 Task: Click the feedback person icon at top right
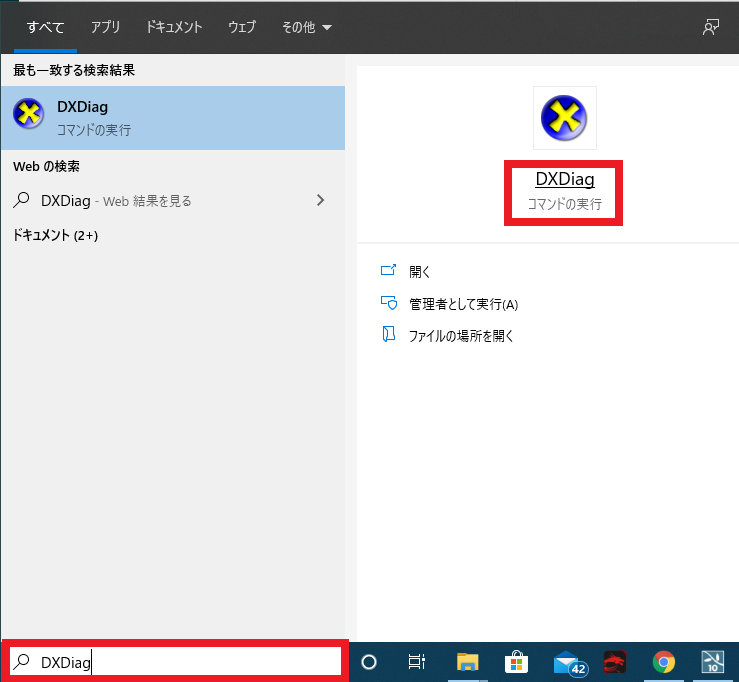711,27
